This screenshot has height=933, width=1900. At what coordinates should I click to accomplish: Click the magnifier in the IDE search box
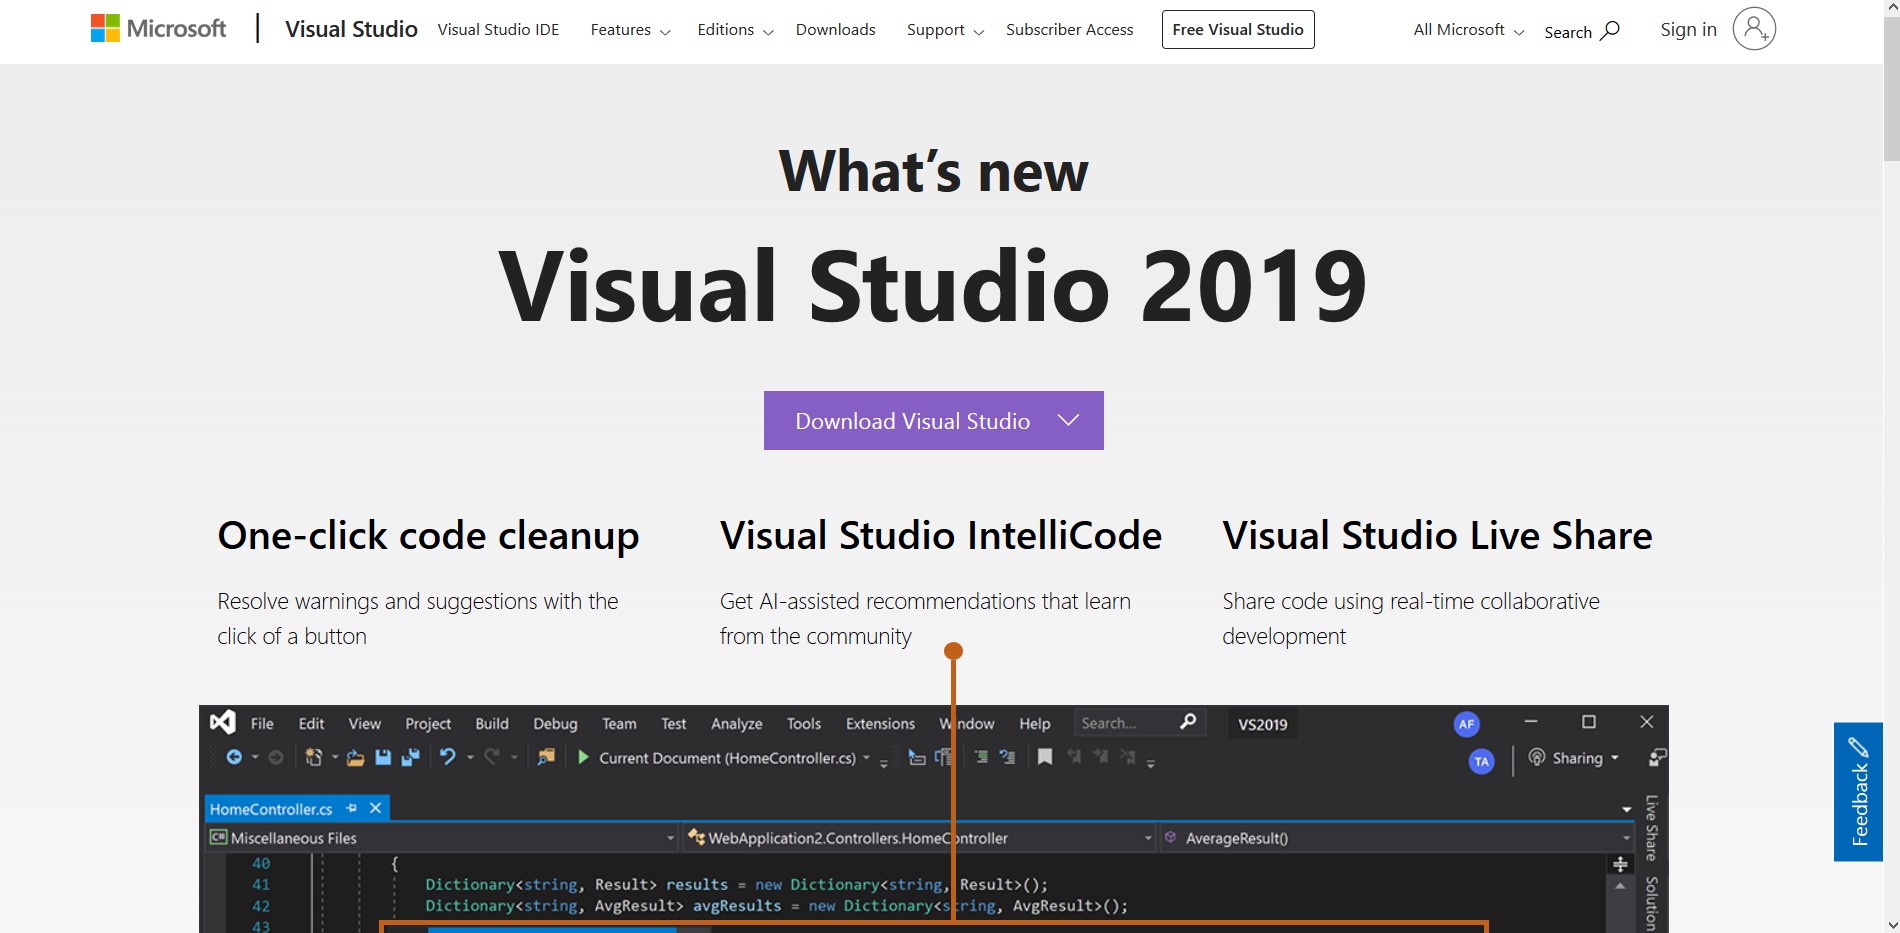1188,722
